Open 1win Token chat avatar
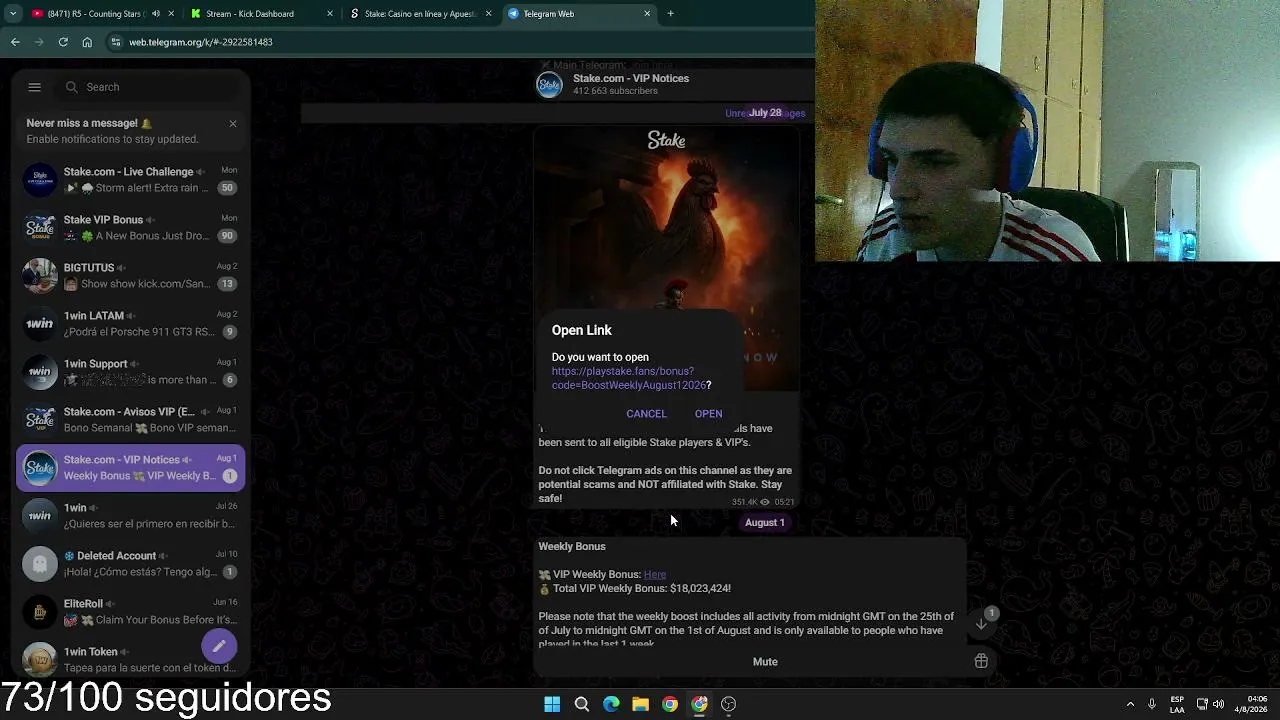 click(40, 659)
